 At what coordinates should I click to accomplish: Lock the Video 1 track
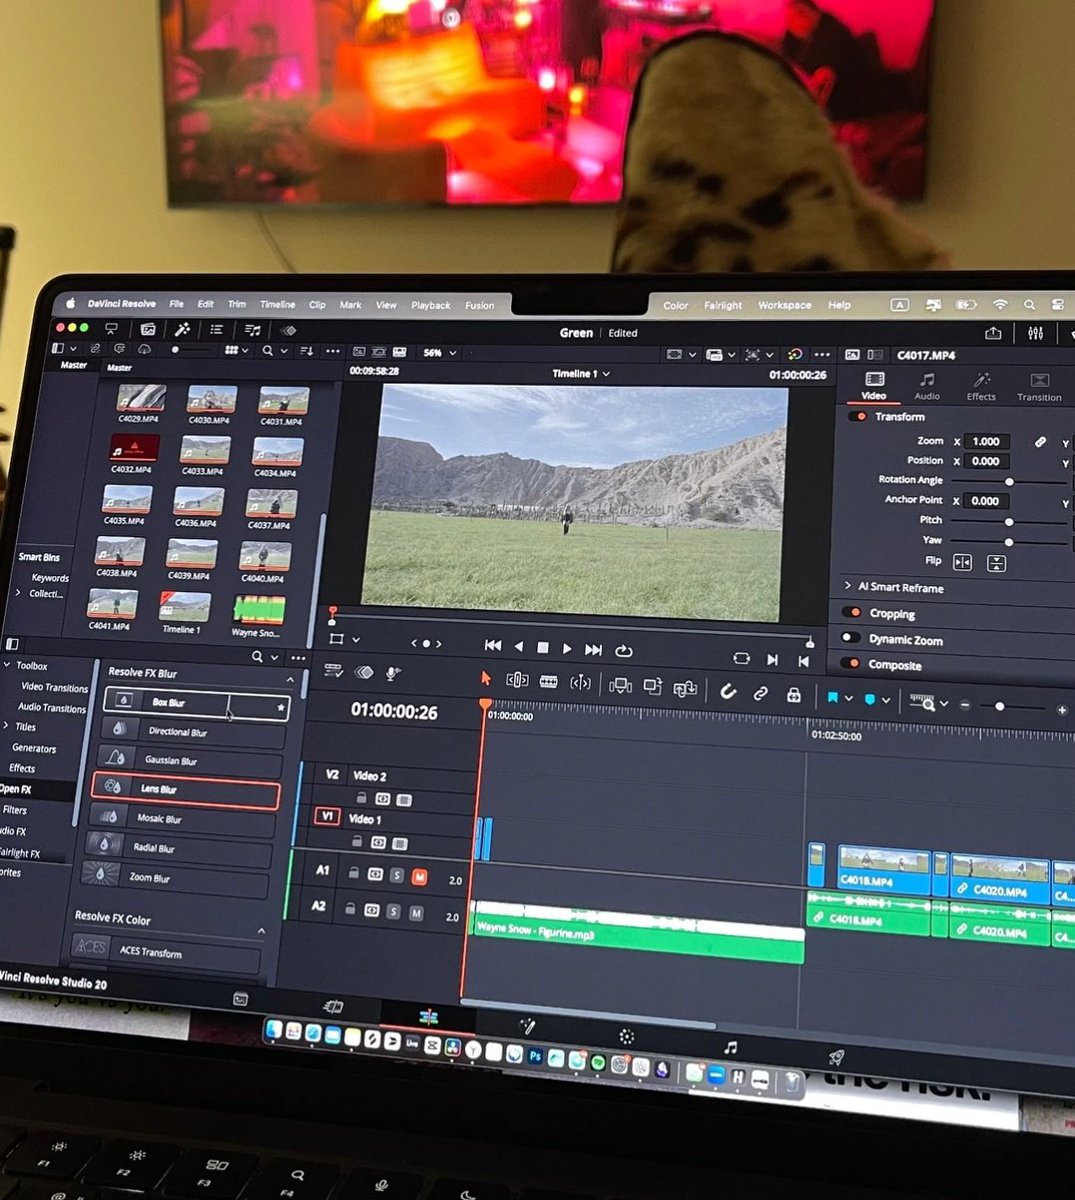coord(356,842)
